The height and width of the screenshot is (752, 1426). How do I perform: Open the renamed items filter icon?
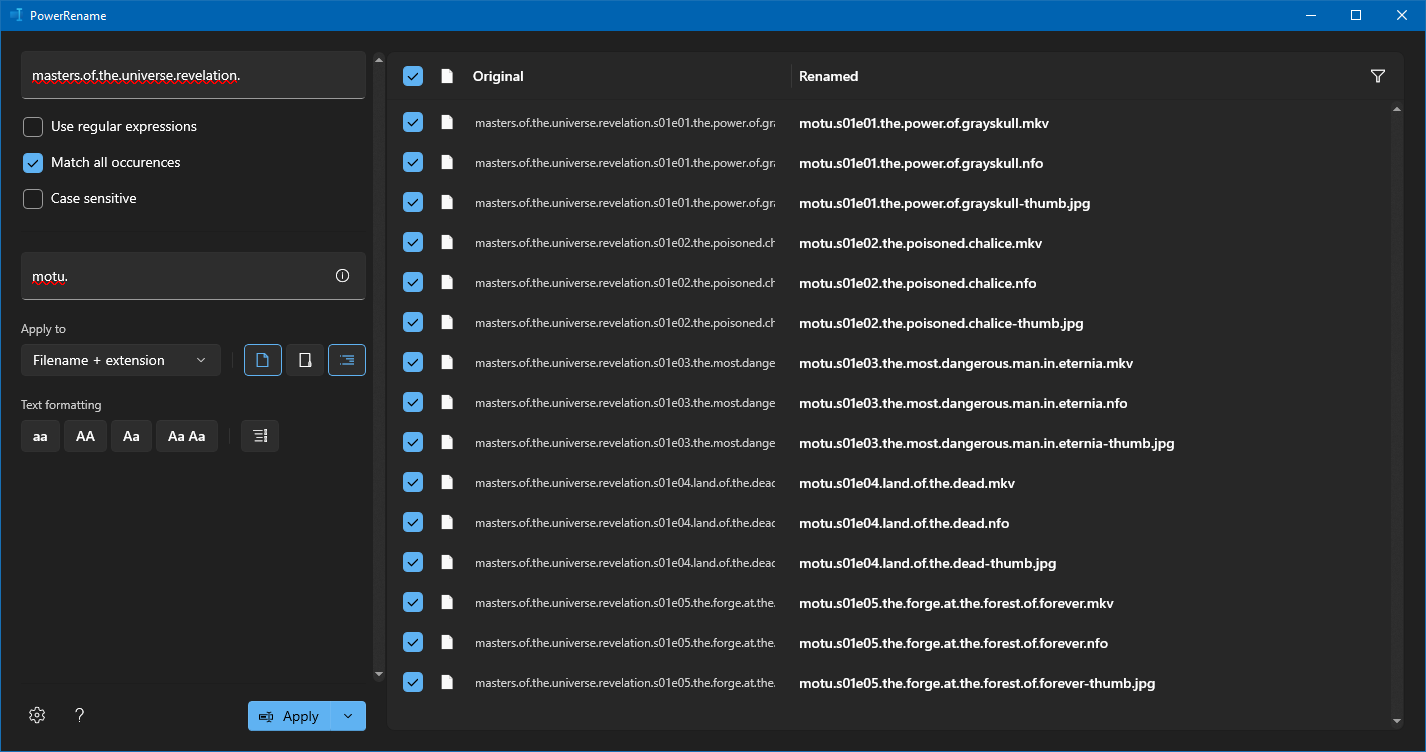(x=1378, y=75)
